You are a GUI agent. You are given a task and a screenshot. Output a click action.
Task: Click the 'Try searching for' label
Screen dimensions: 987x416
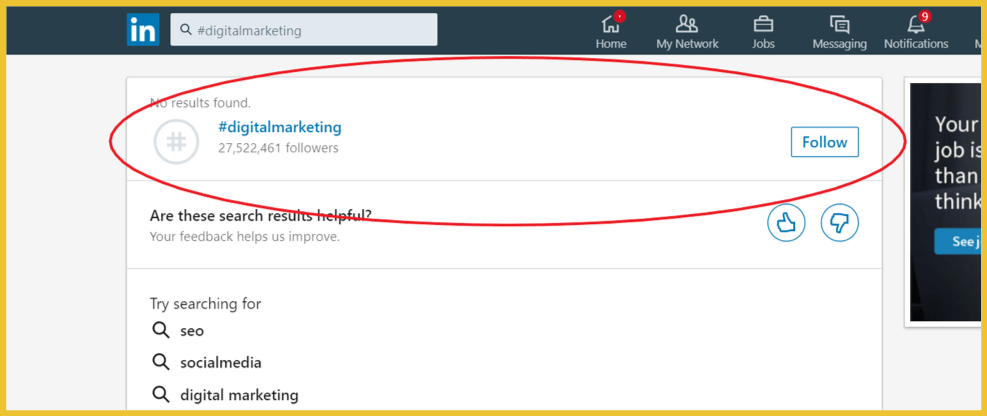coord(205,304)
